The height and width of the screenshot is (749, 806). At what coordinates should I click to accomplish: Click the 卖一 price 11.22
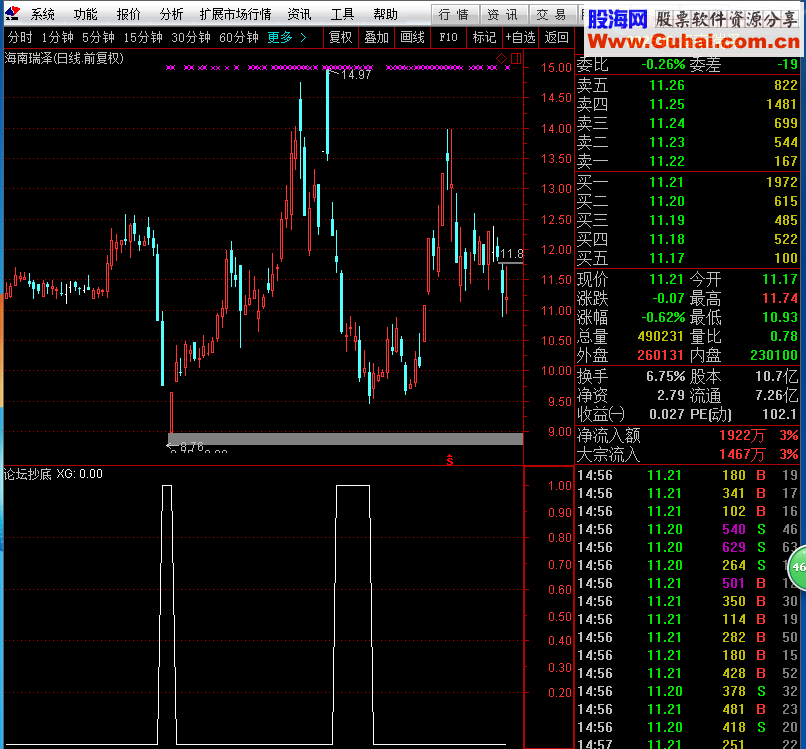click(667, 161)
